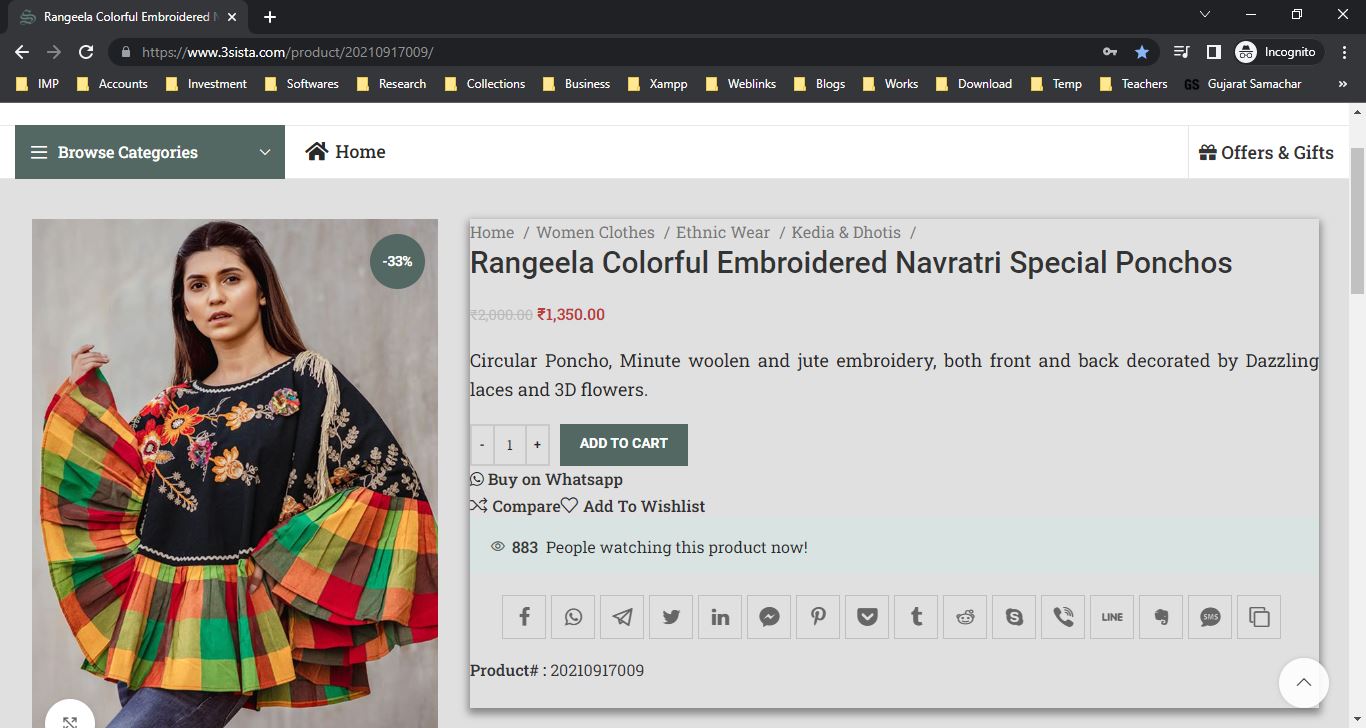Open Weblinks bookmark folder
The image size is (1366, 728).
tap(740, 84)
